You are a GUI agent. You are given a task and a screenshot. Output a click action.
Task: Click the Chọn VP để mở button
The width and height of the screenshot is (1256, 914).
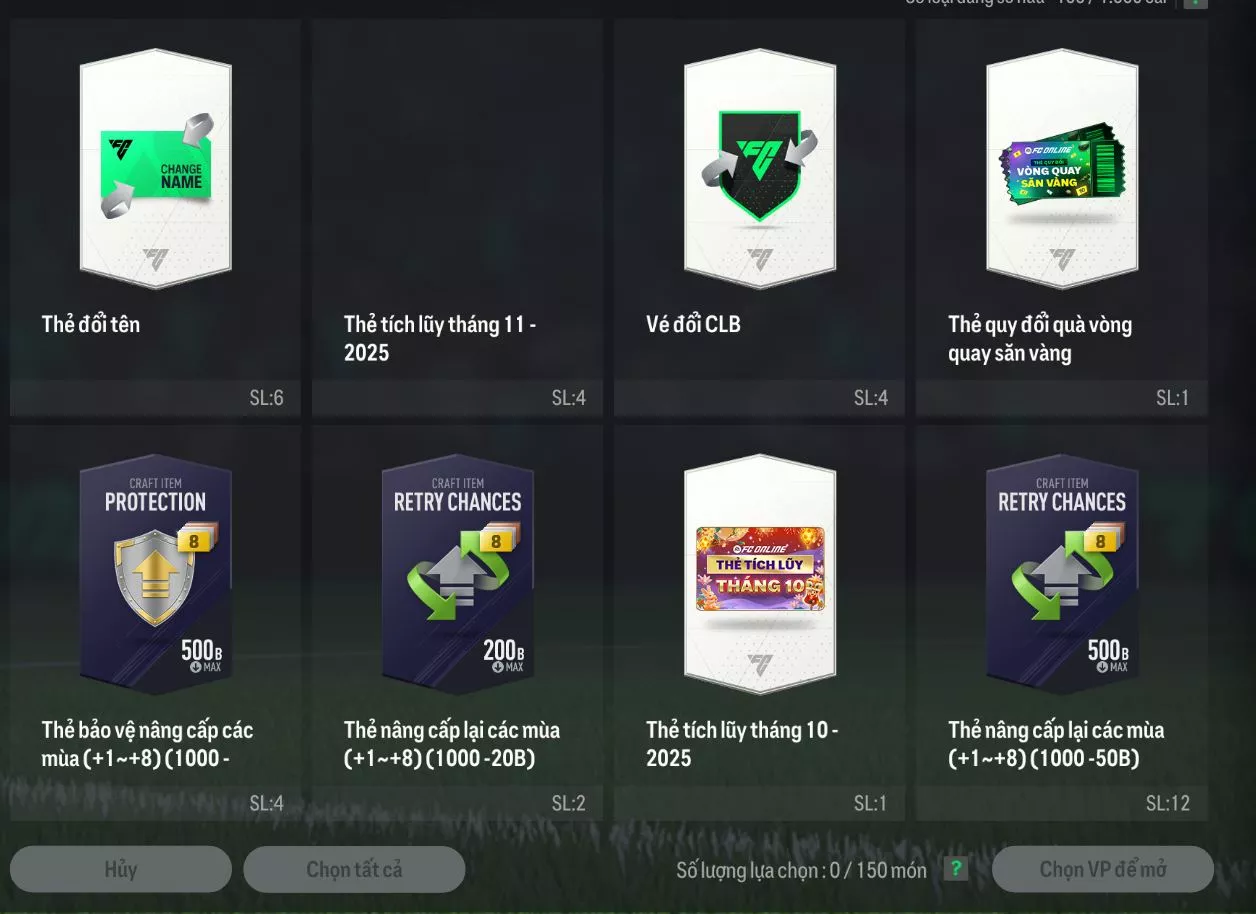coord(1103,869)
